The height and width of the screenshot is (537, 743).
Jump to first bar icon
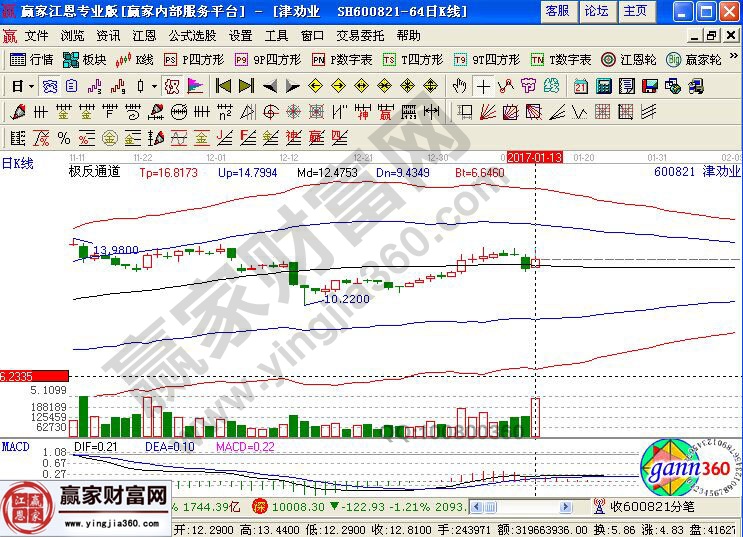click(223, 86)
